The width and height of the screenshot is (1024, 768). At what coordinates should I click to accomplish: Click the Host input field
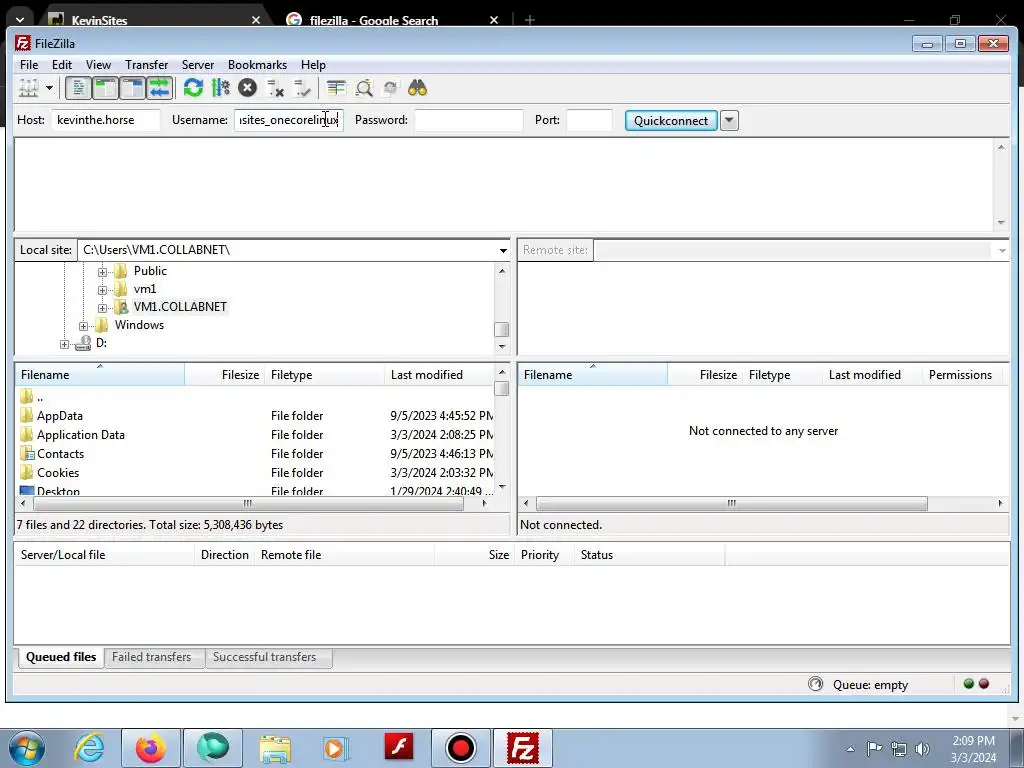pyautogui.click(x=105, y=120)
